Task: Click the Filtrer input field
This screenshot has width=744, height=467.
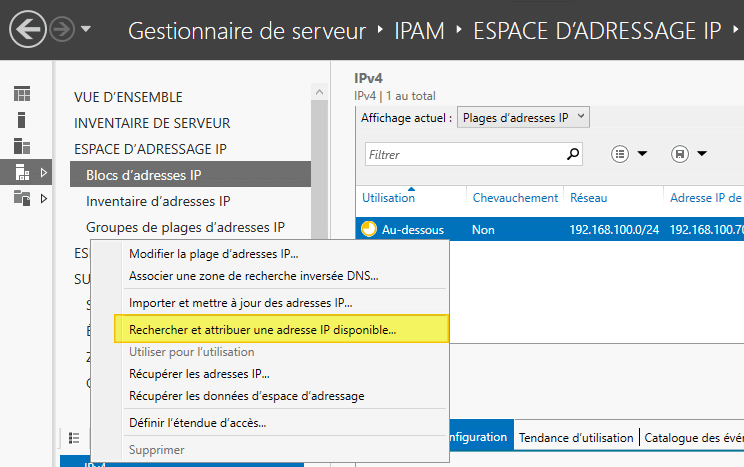Action: pos(465,154)
